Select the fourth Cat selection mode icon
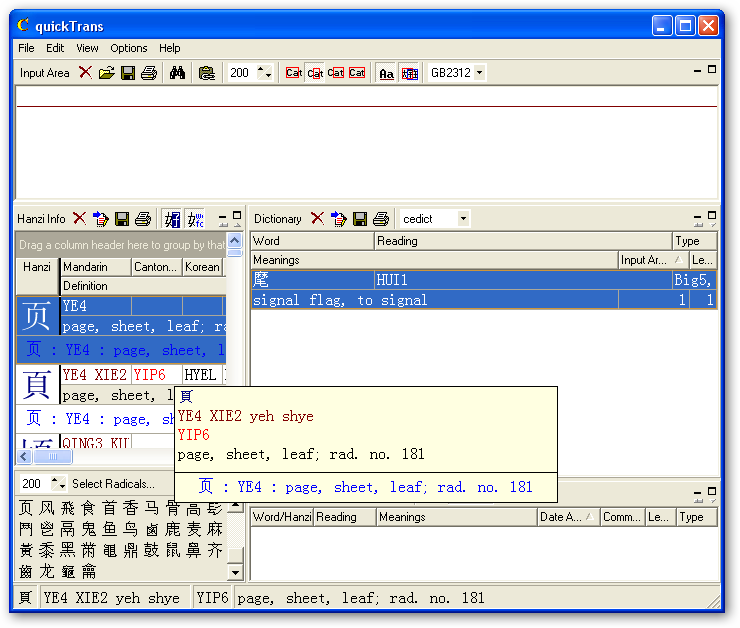Screen dimensions: 740x628 pos(357,73)
